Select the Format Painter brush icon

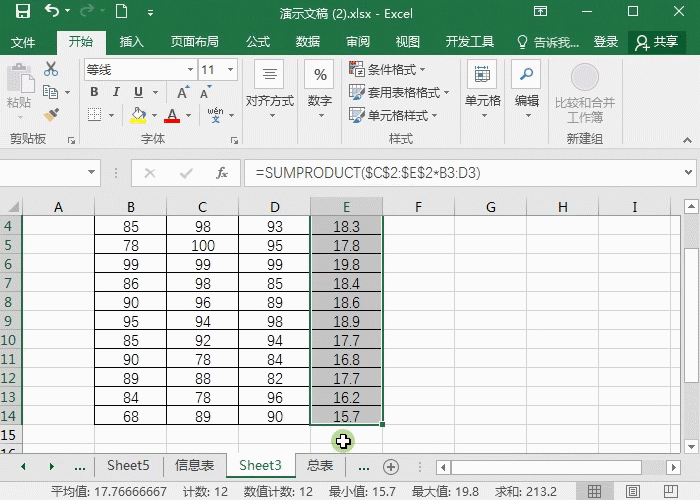coord(51,115)
